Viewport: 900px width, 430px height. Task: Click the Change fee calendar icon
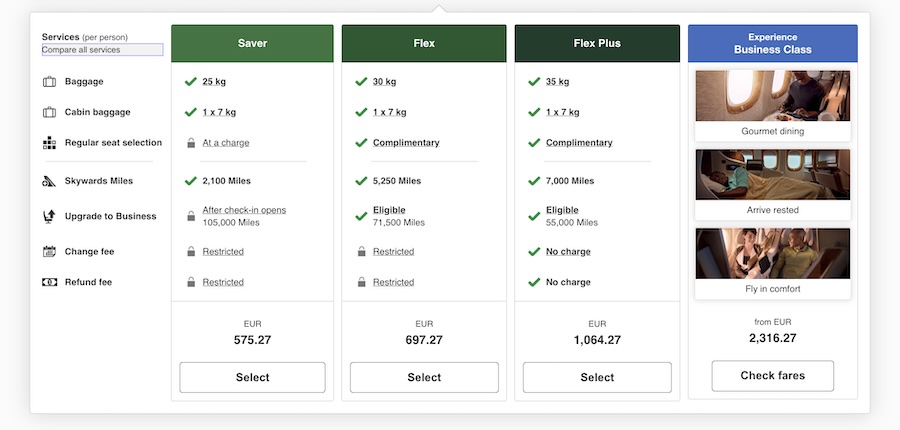(49, 252)
